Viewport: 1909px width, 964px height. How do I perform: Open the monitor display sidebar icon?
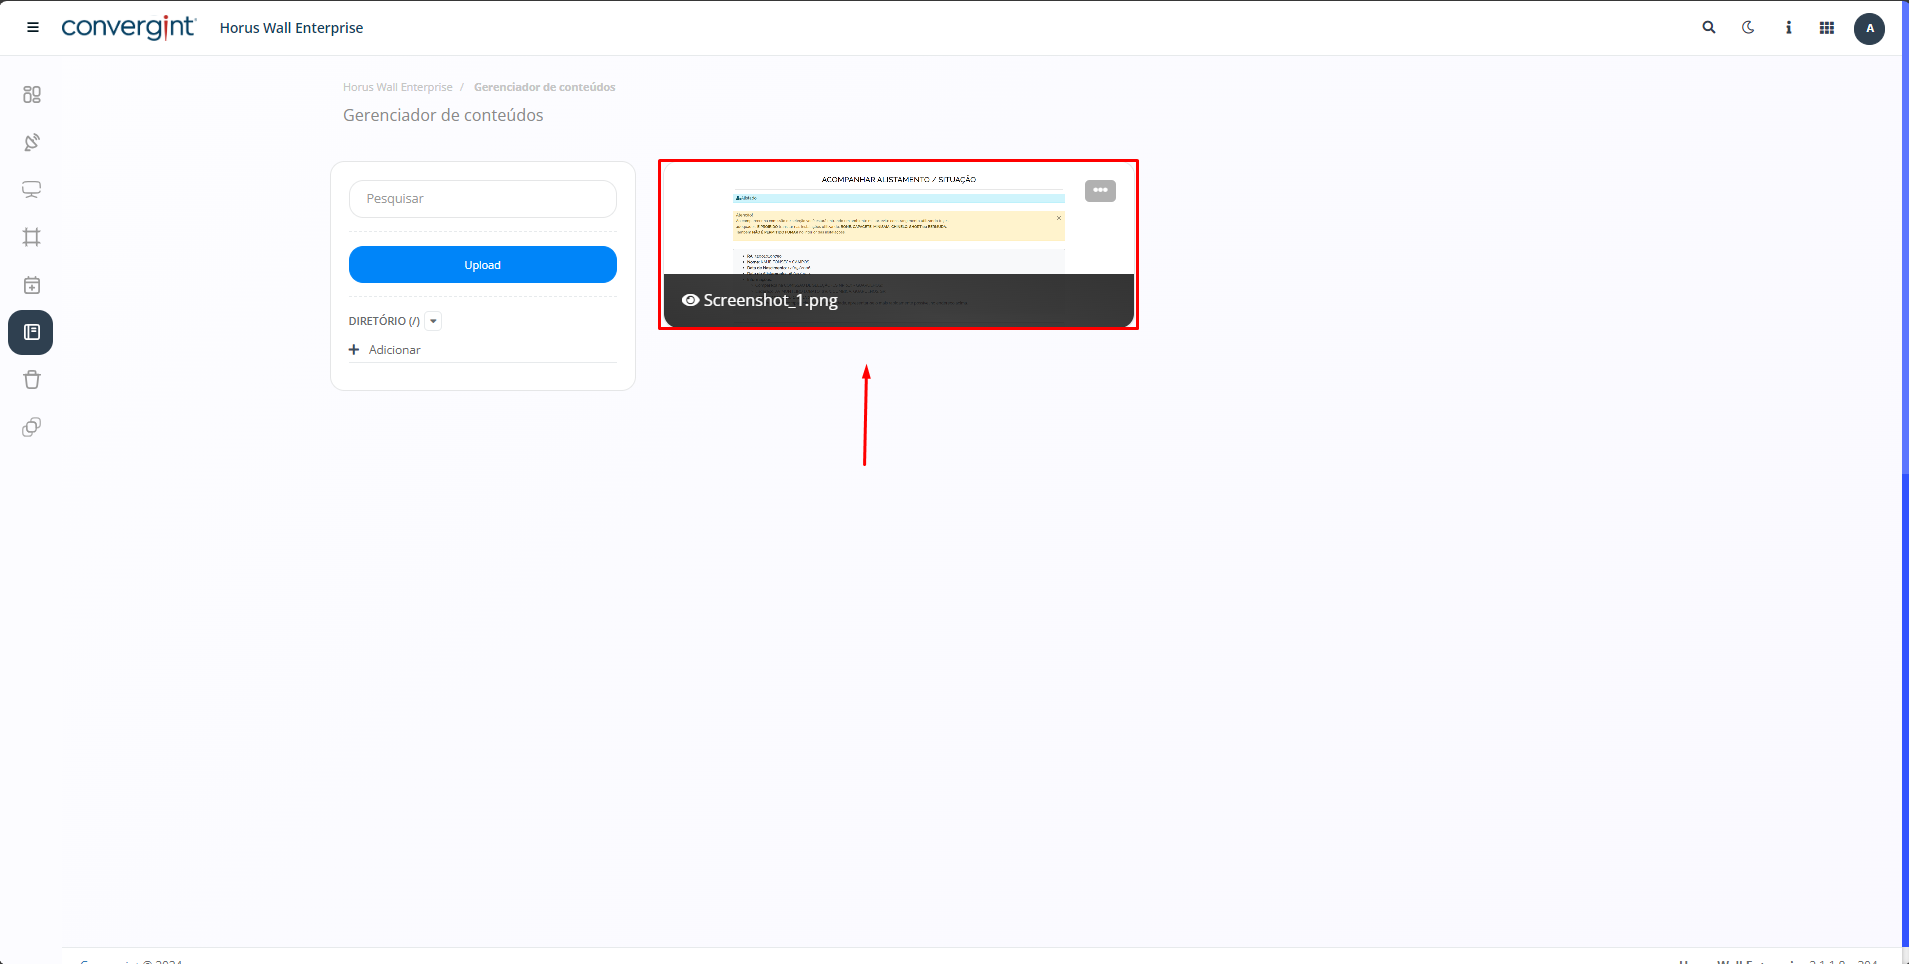(x=32, y=190)
